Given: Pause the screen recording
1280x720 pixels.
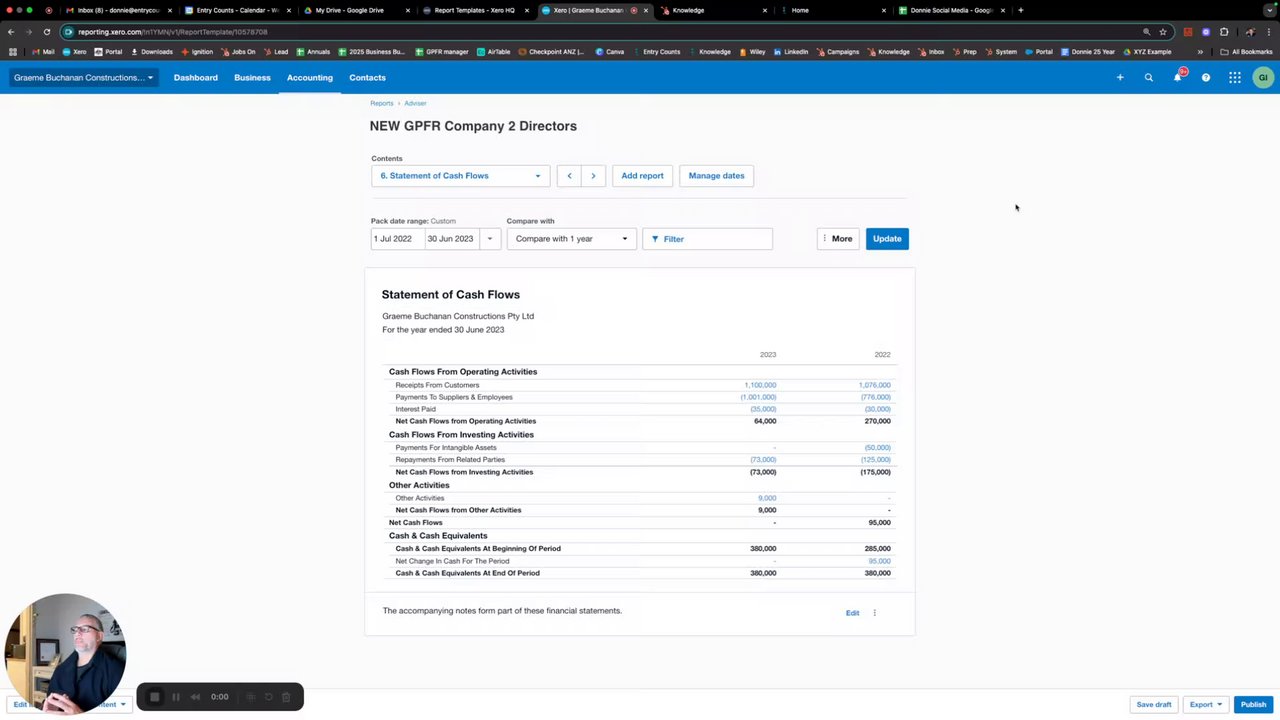Looking at the screenshot, I should coord(175,697).
